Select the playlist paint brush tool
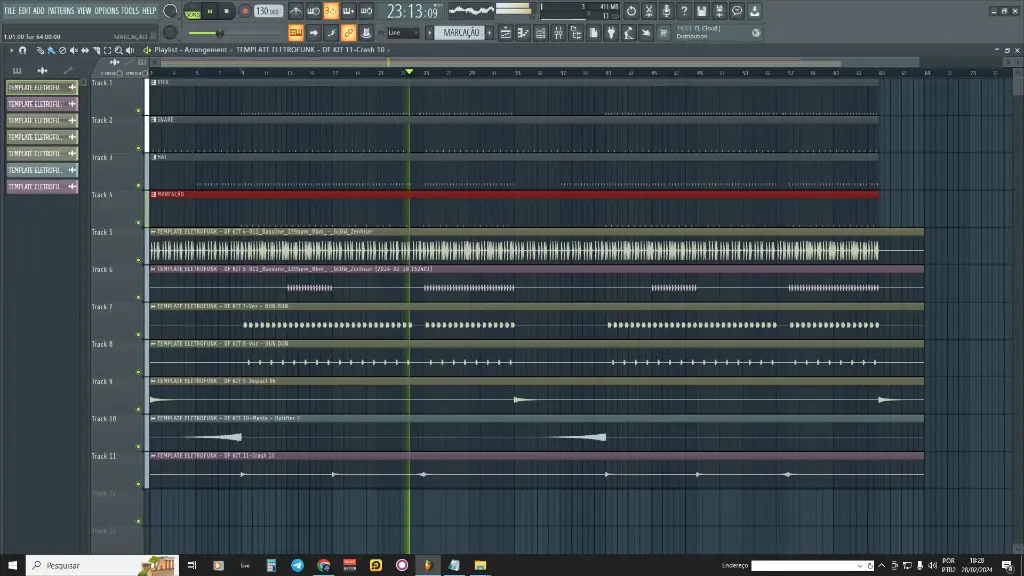 pos(51,50)
